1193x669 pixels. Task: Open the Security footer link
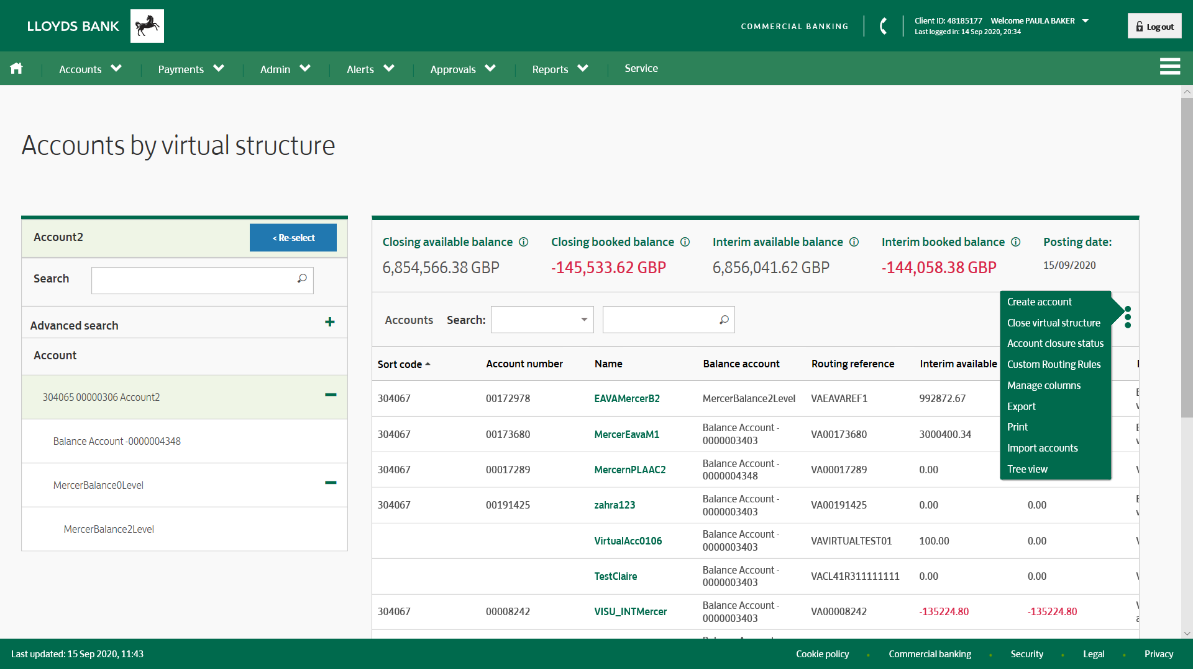click(x=1026, y=654)
